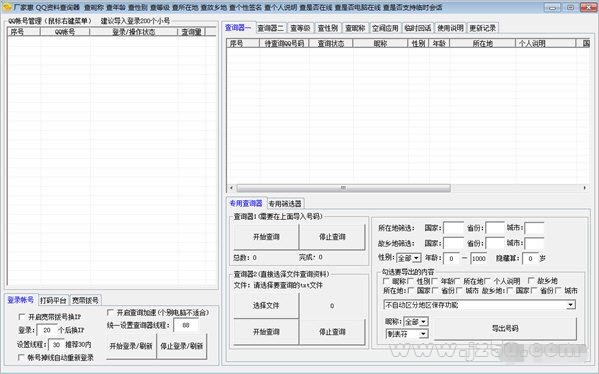The width and height of the screenshot is (599, 374).
Task: Click 故乡地筛选 国家 input field
Action: [x=453, y=243]
